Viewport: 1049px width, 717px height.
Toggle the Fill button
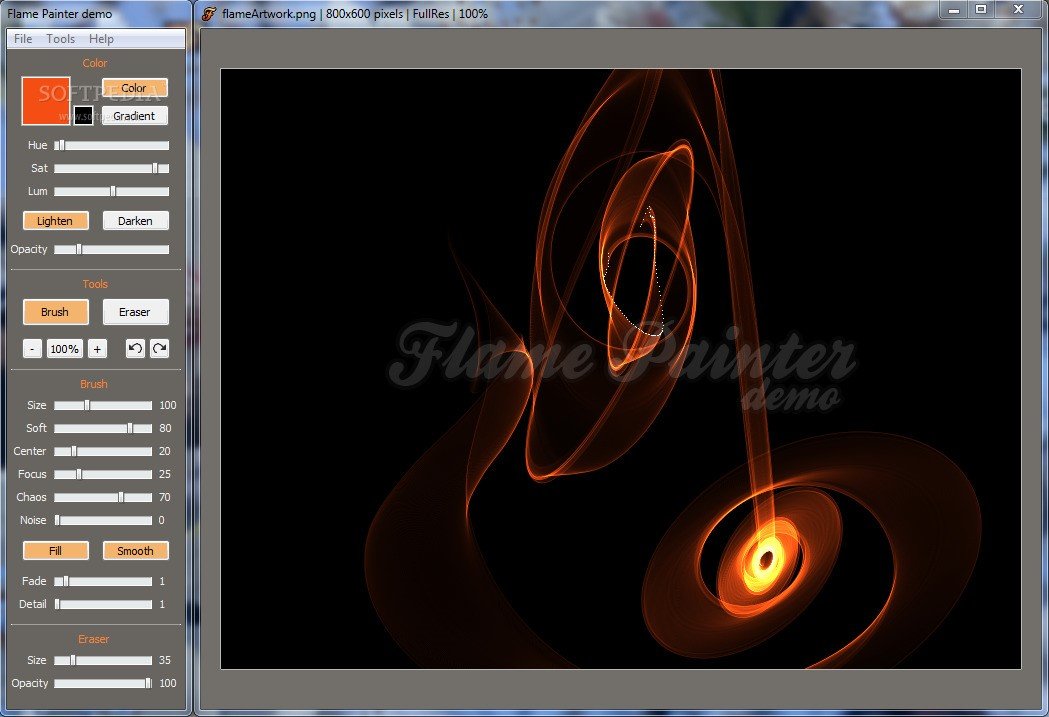pos(56,550)
